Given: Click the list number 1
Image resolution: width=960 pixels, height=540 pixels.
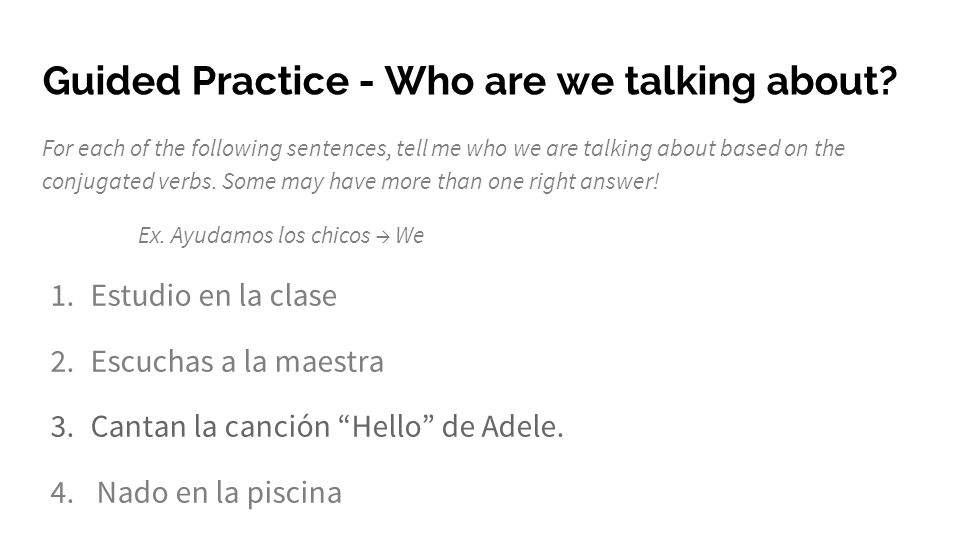Looking at the screenshot, I should point(61,297).
